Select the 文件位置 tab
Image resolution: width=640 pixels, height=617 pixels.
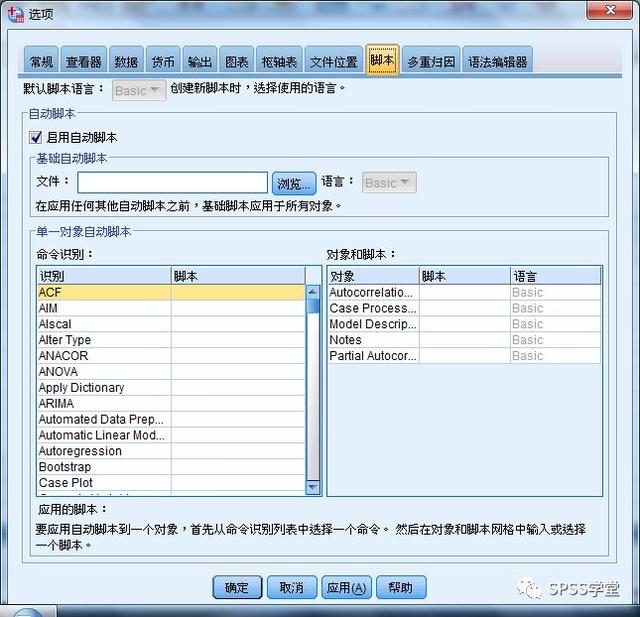334,61
